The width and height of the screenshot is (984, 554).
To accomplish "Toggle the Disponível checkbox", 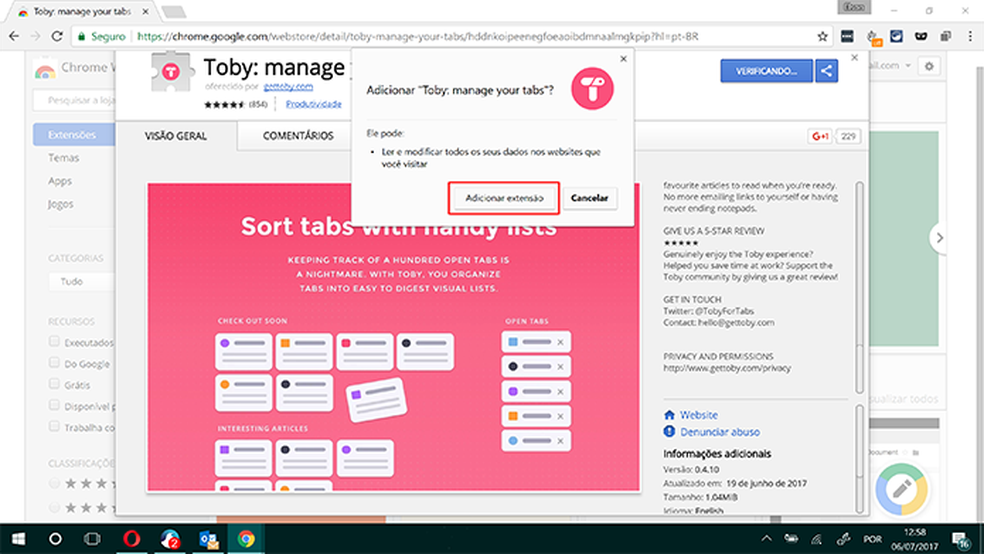I will click(54, 405).
